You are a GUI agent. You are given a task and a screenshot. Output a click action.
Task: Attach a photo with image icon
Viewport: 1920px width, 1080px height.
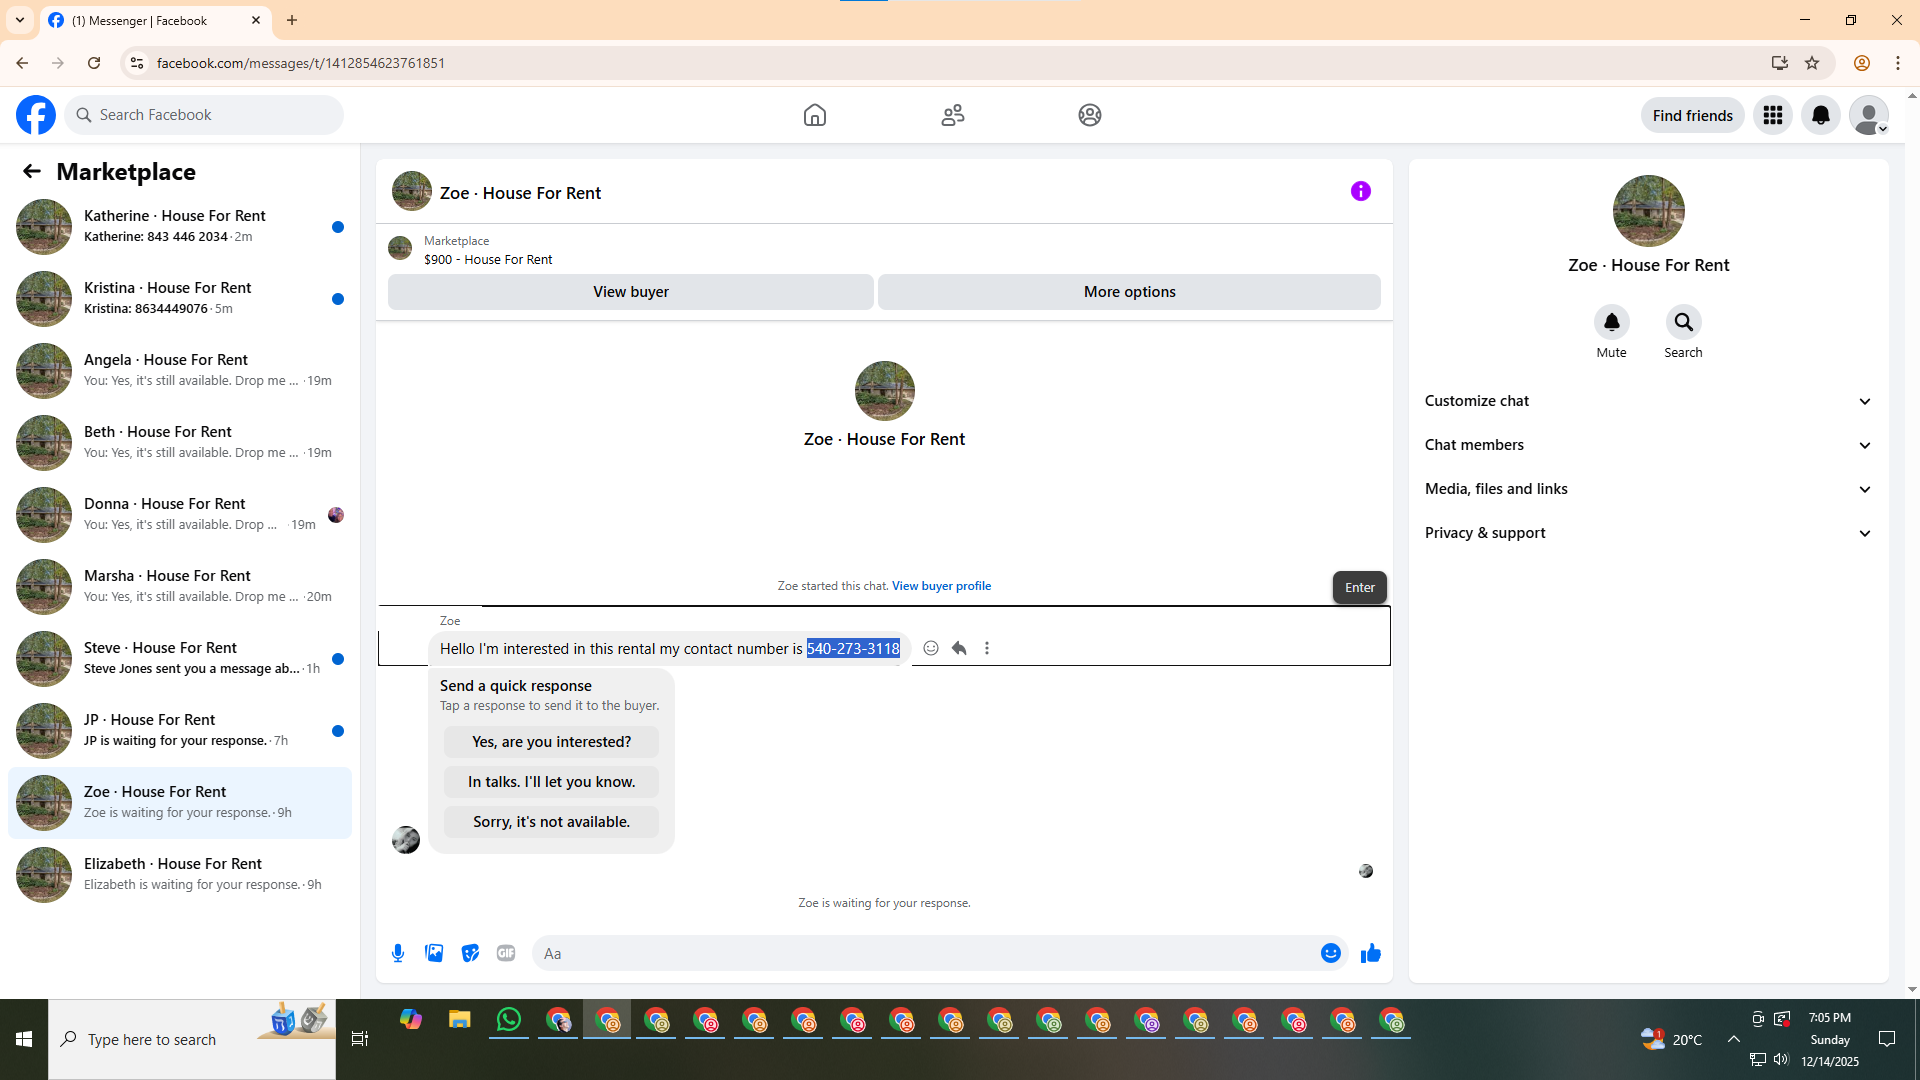(x=434, y=953)
